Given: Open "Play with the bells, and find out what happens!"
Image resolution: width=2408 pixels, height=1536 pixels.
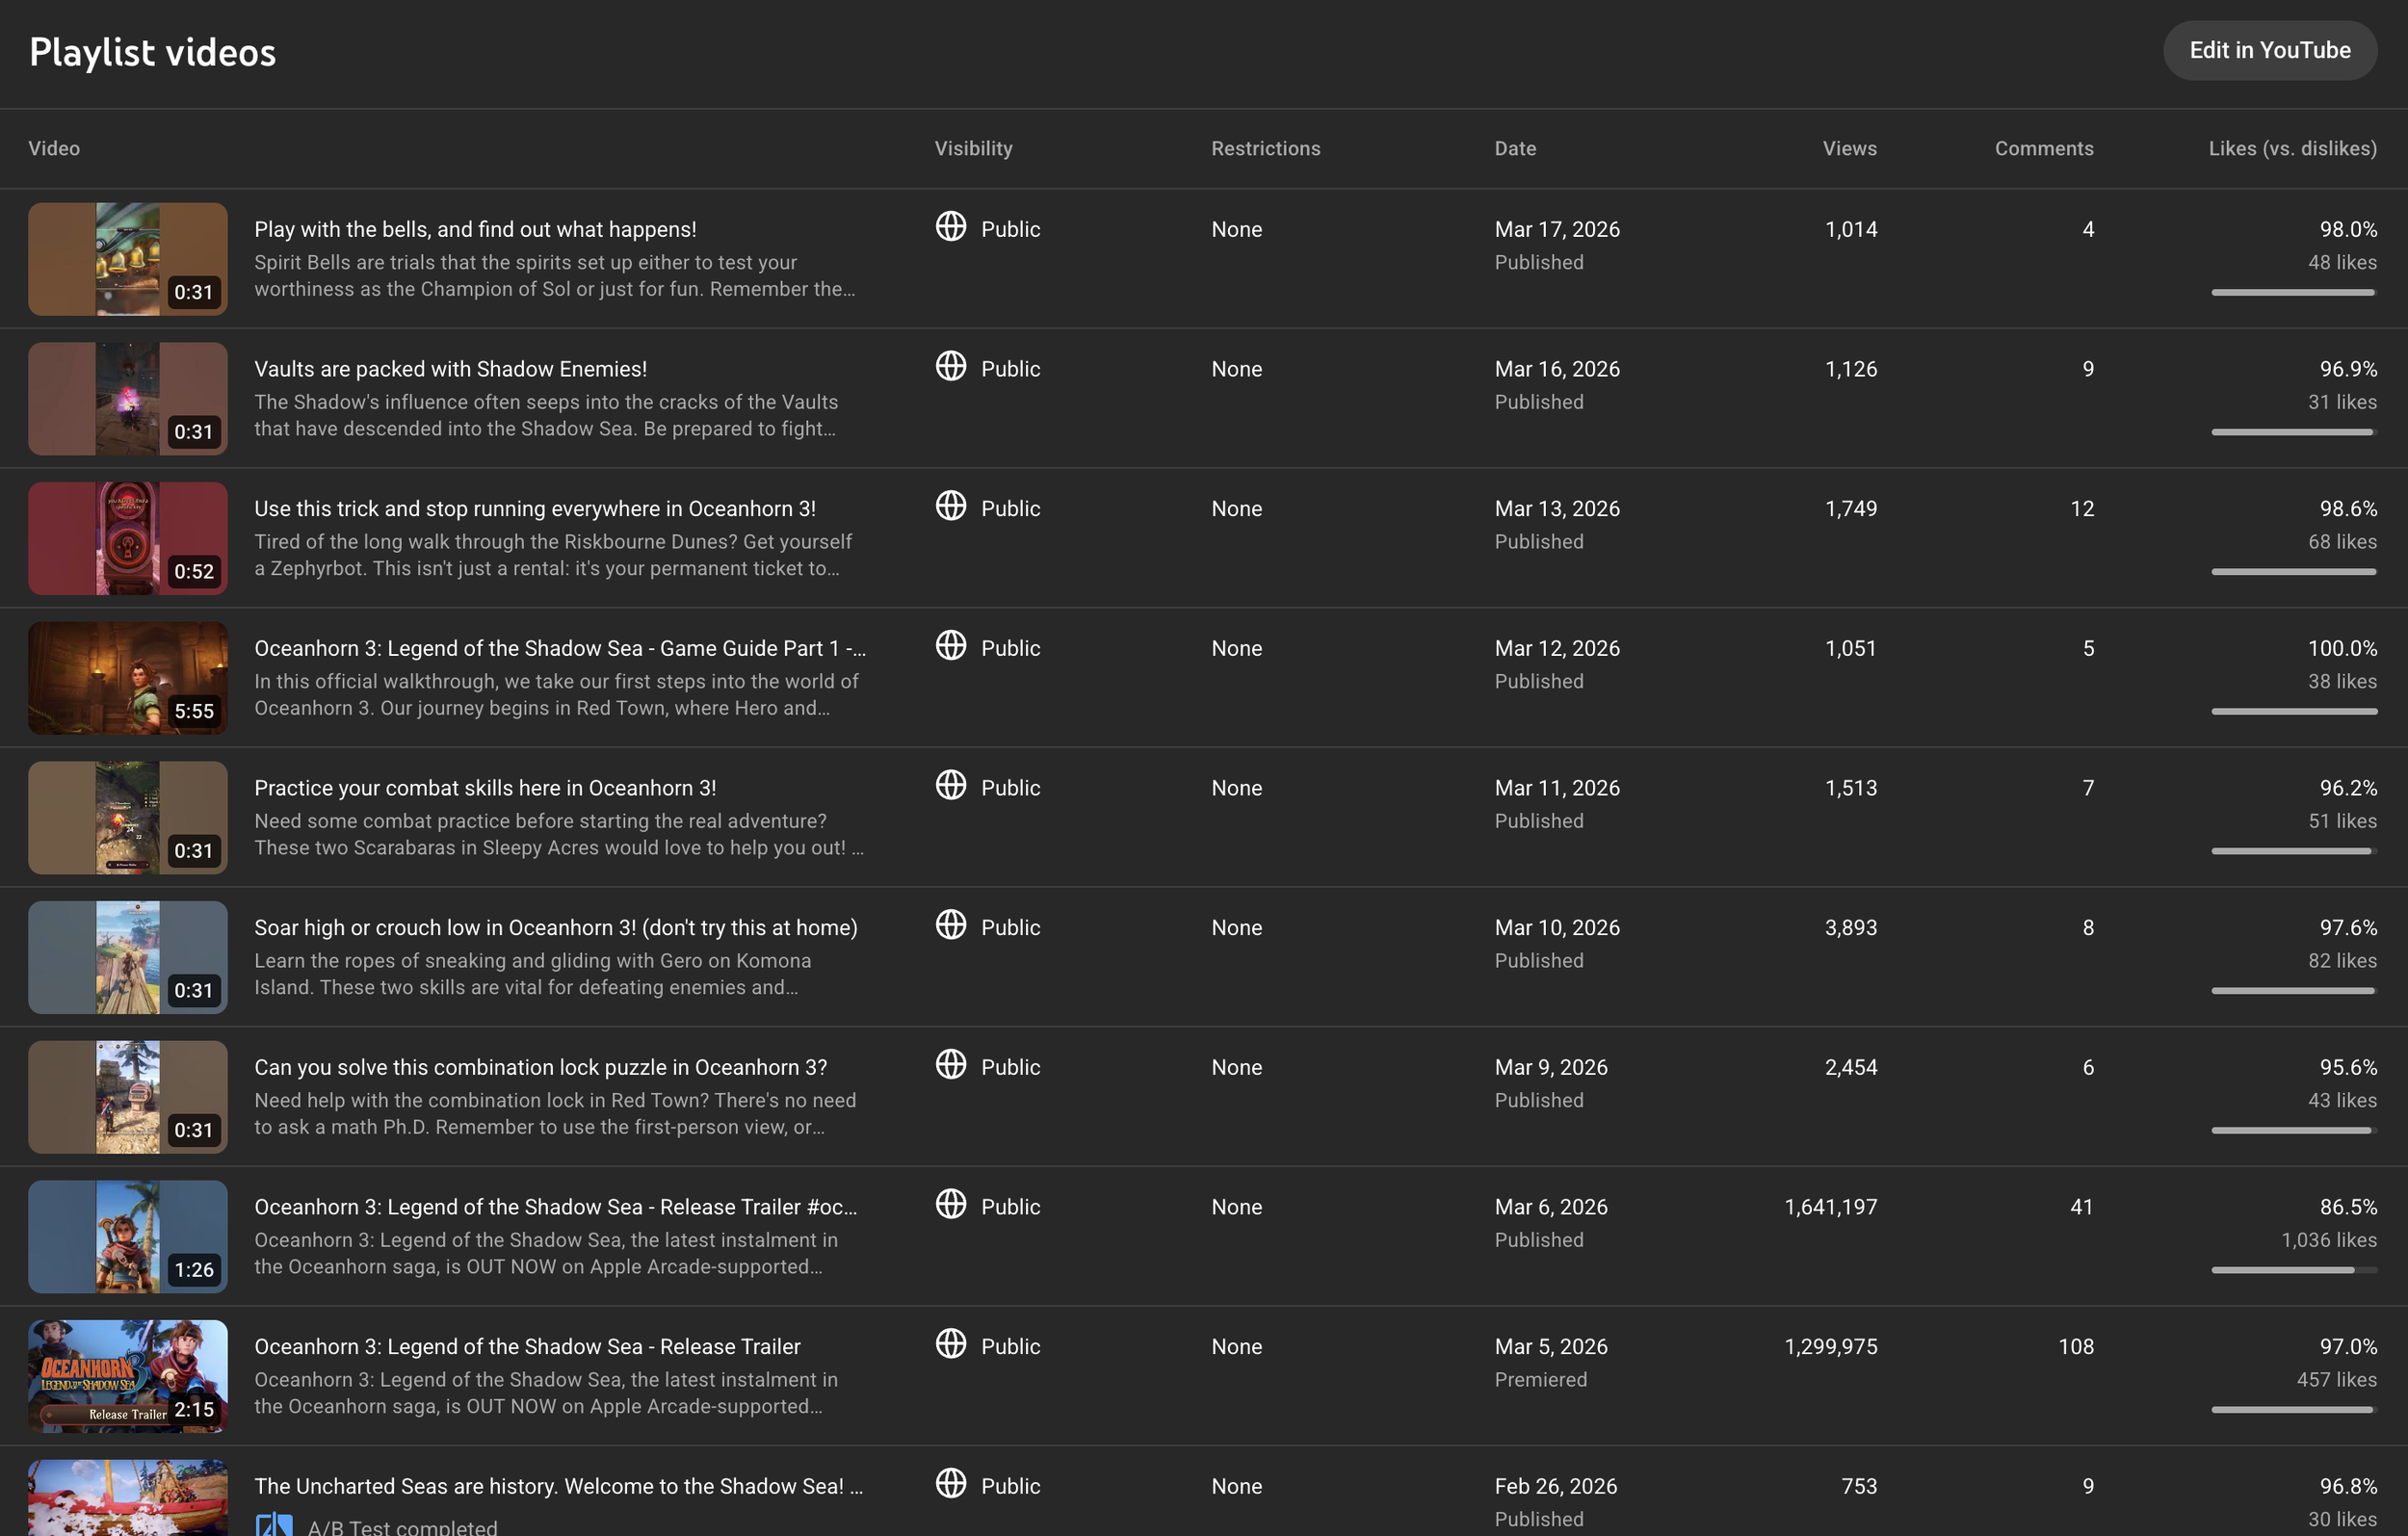Looking at the screenshot, I should point(475,228).
